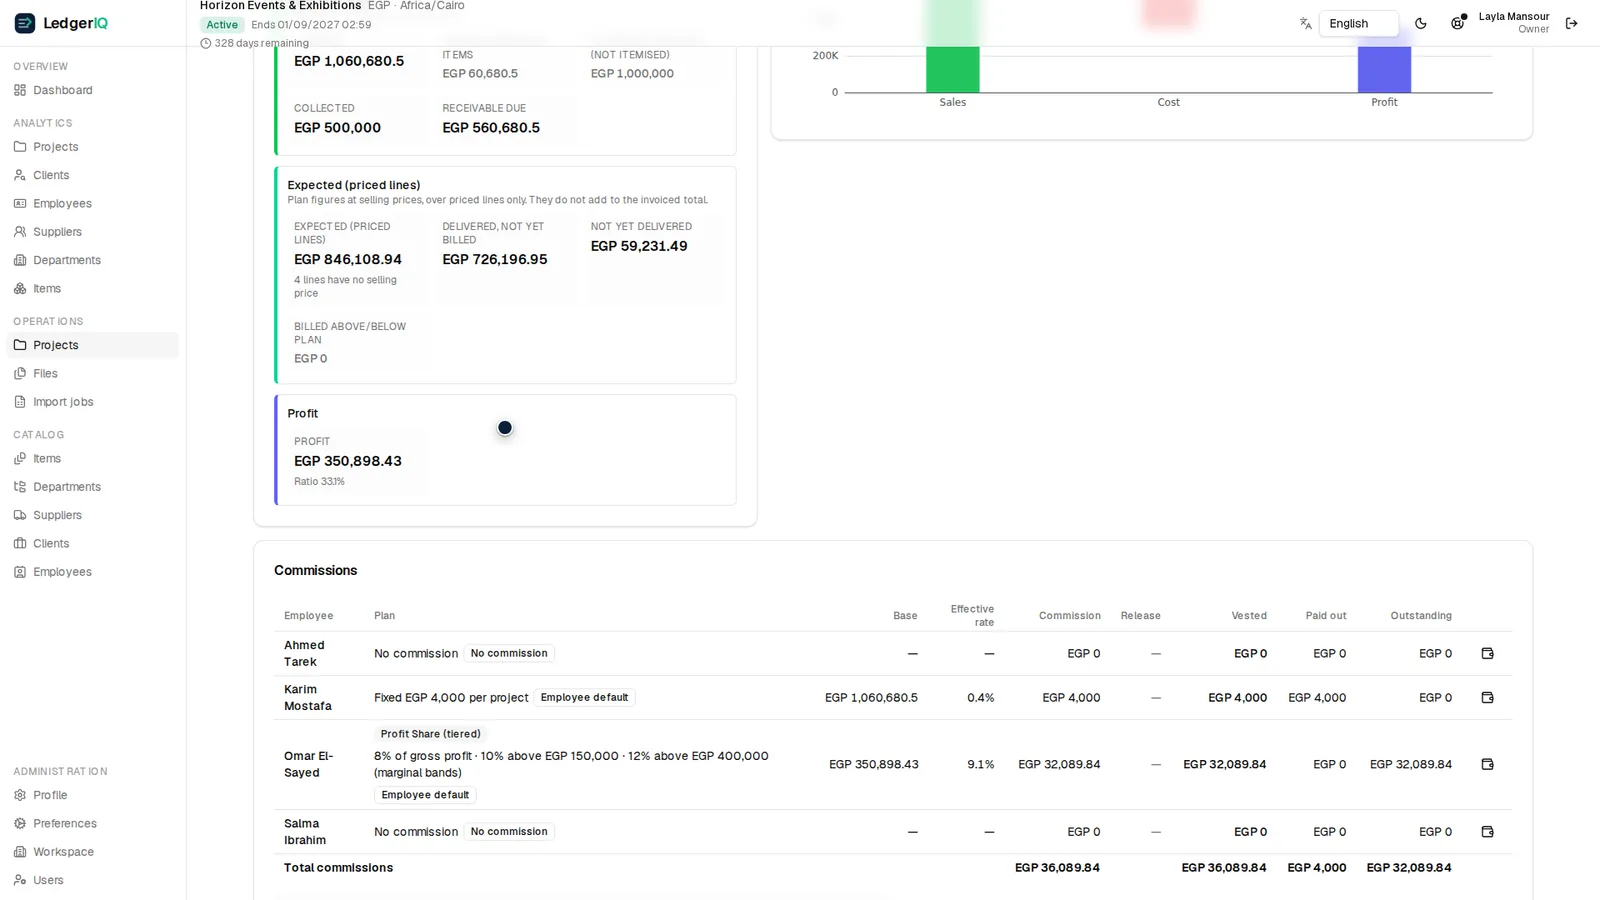Screen dimensions: 1600x900
Task: Select Operations Projects entry
Action: (x=92, y=345)
